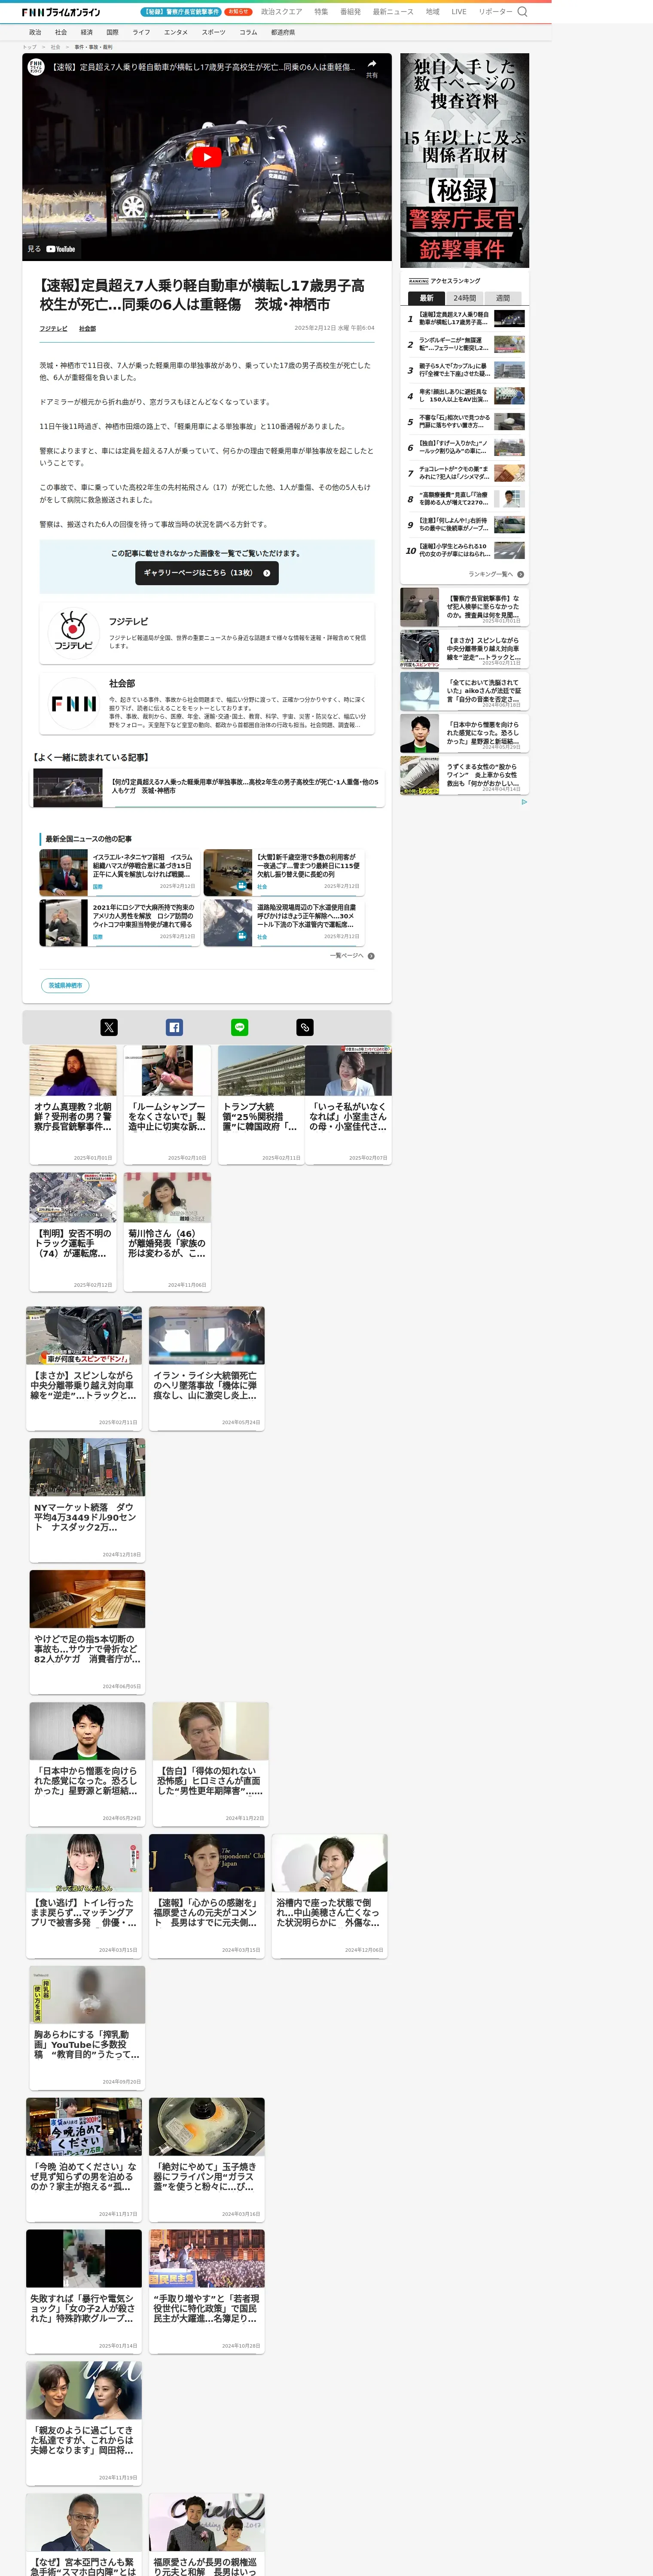Image resolution: width=653 pixels, height=2576 pixels.
Task: Open the 福原愛さん 心からの感謝 card
Action: coord(207,1896)
